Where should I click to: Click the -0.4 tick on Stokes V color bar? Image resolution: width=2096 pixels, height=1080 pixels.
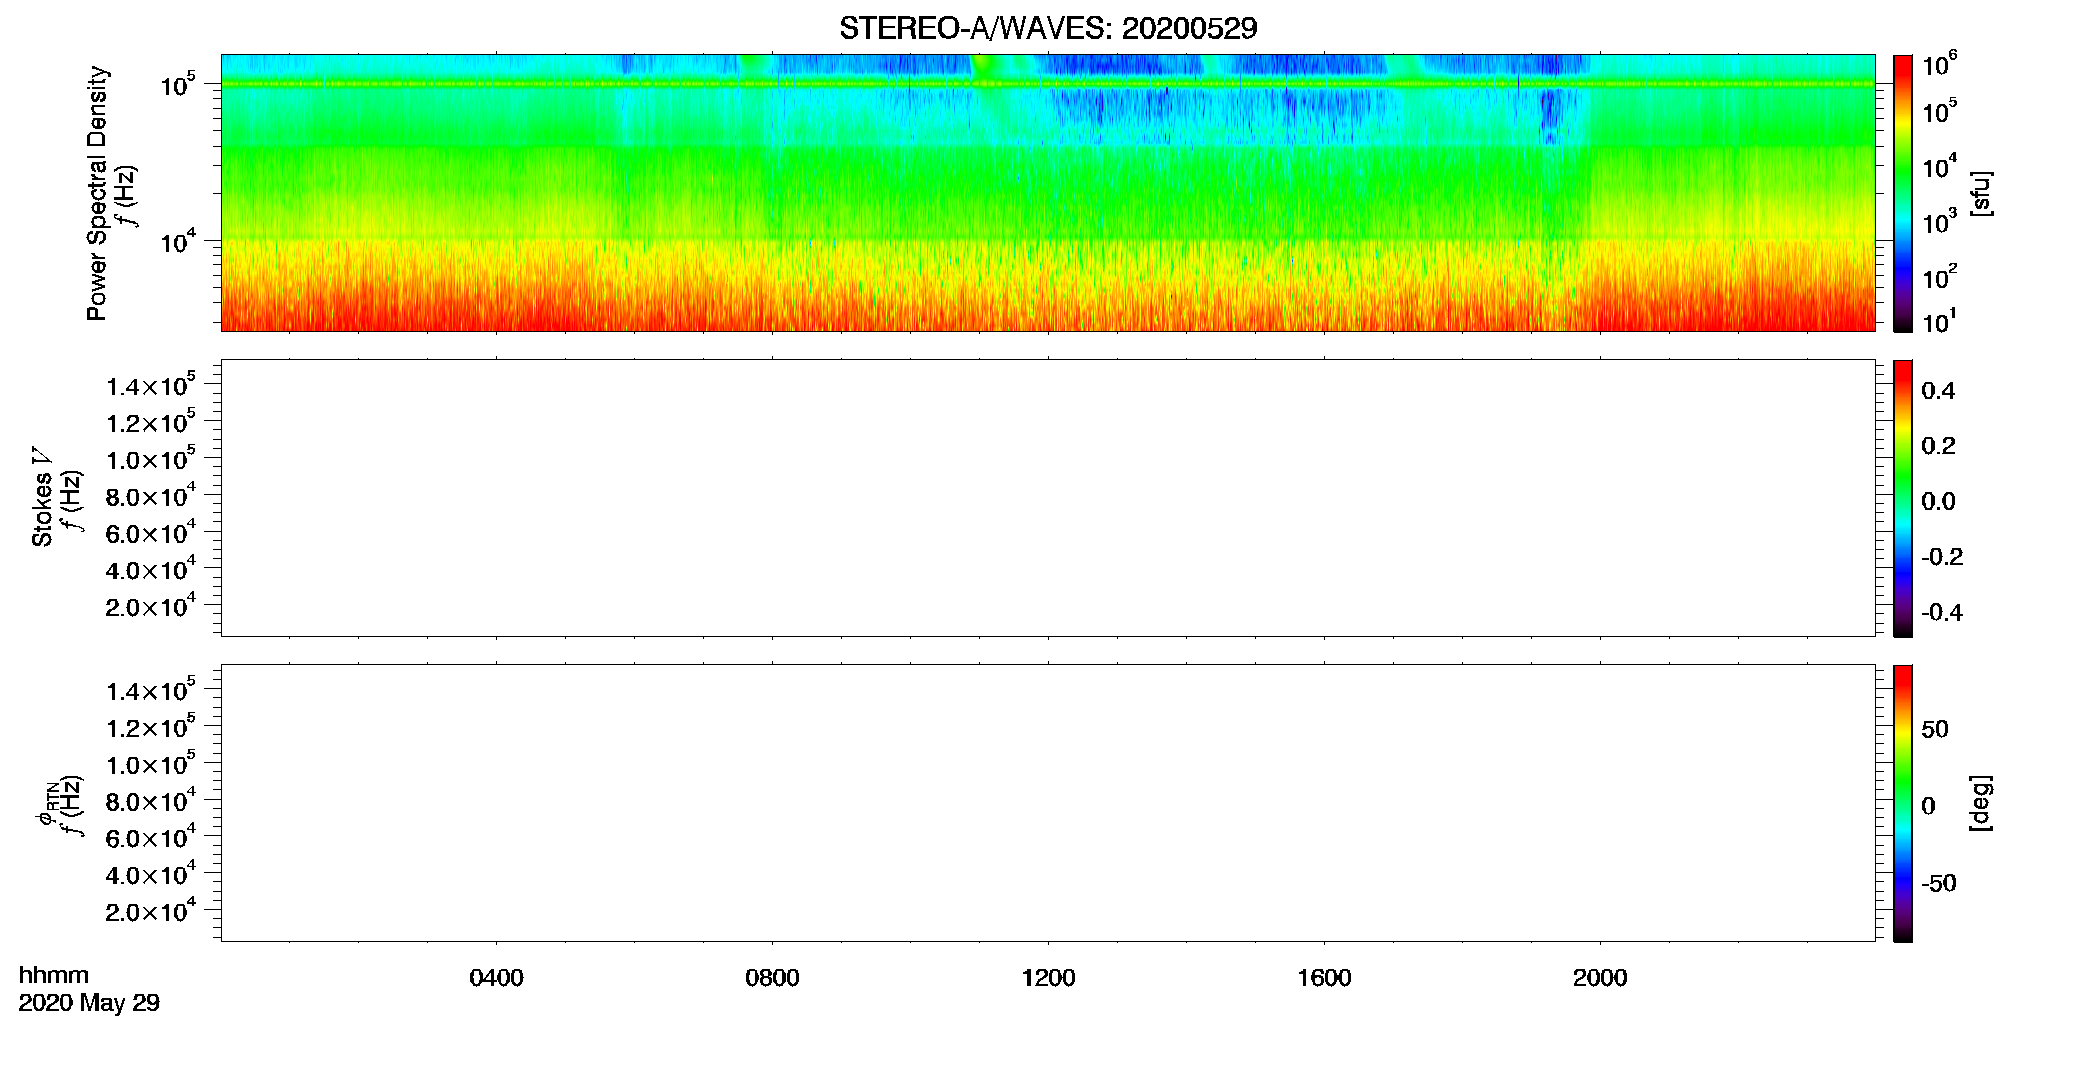[1942, 612]
